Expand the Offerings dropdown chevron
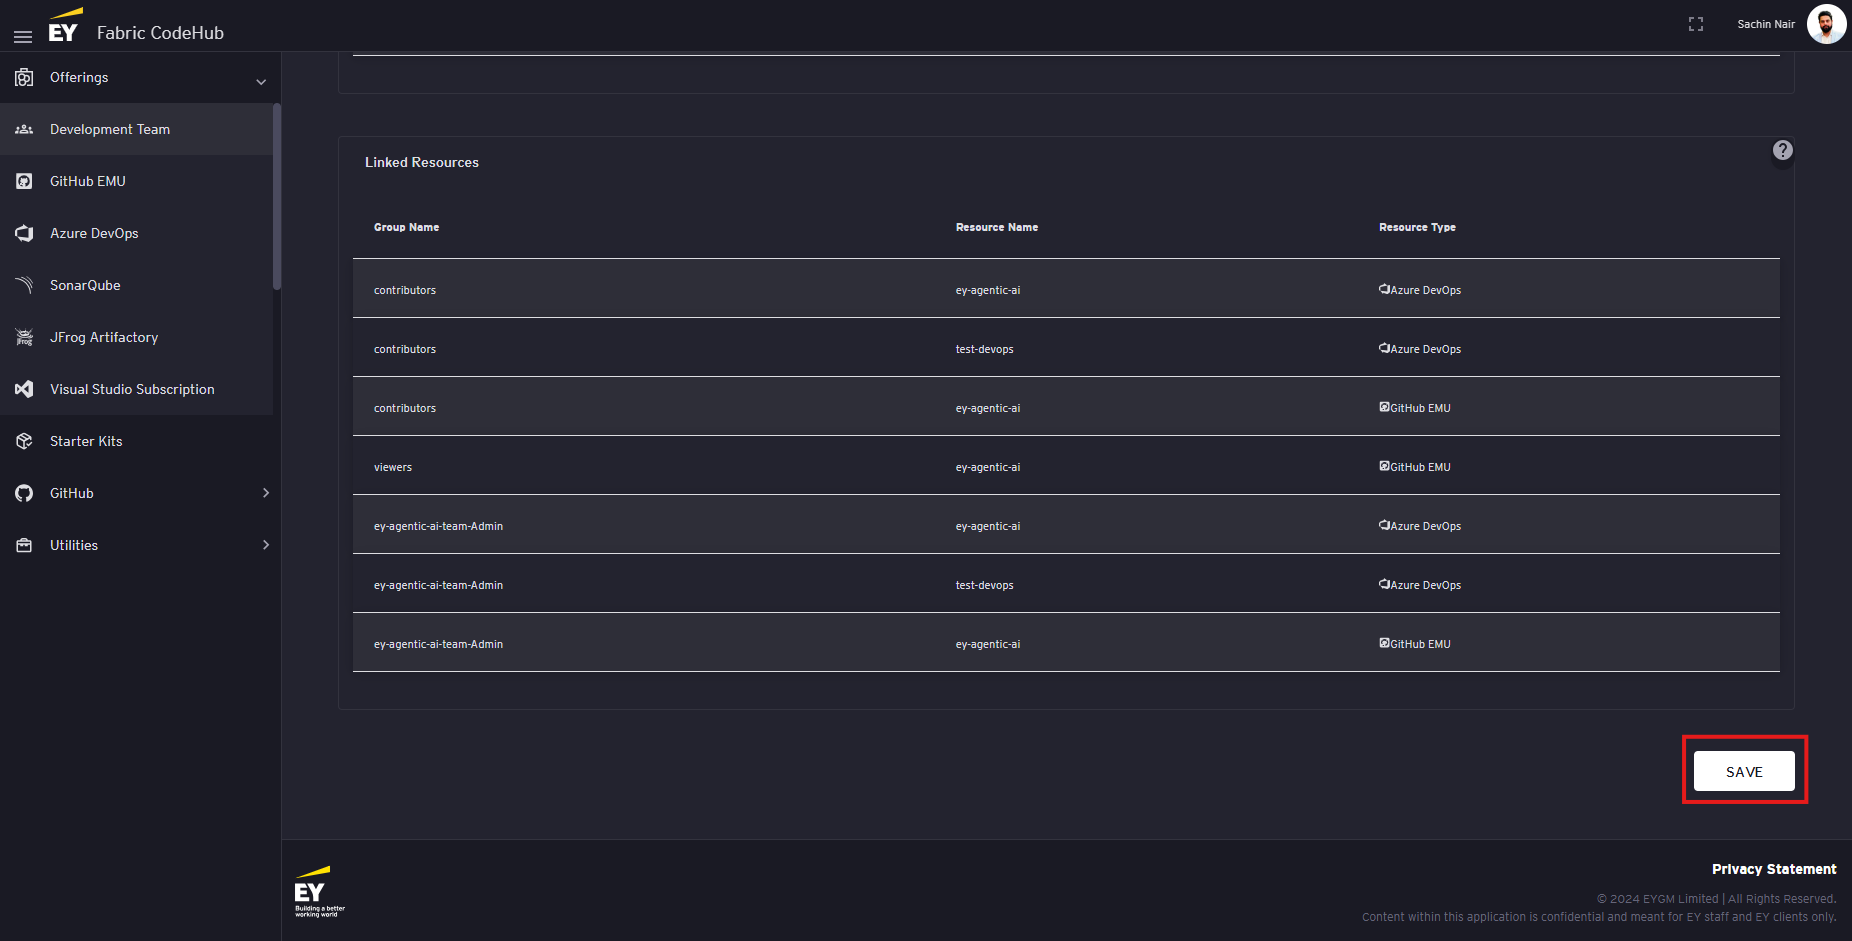The image size is (1852, 941). pos(261,81)
